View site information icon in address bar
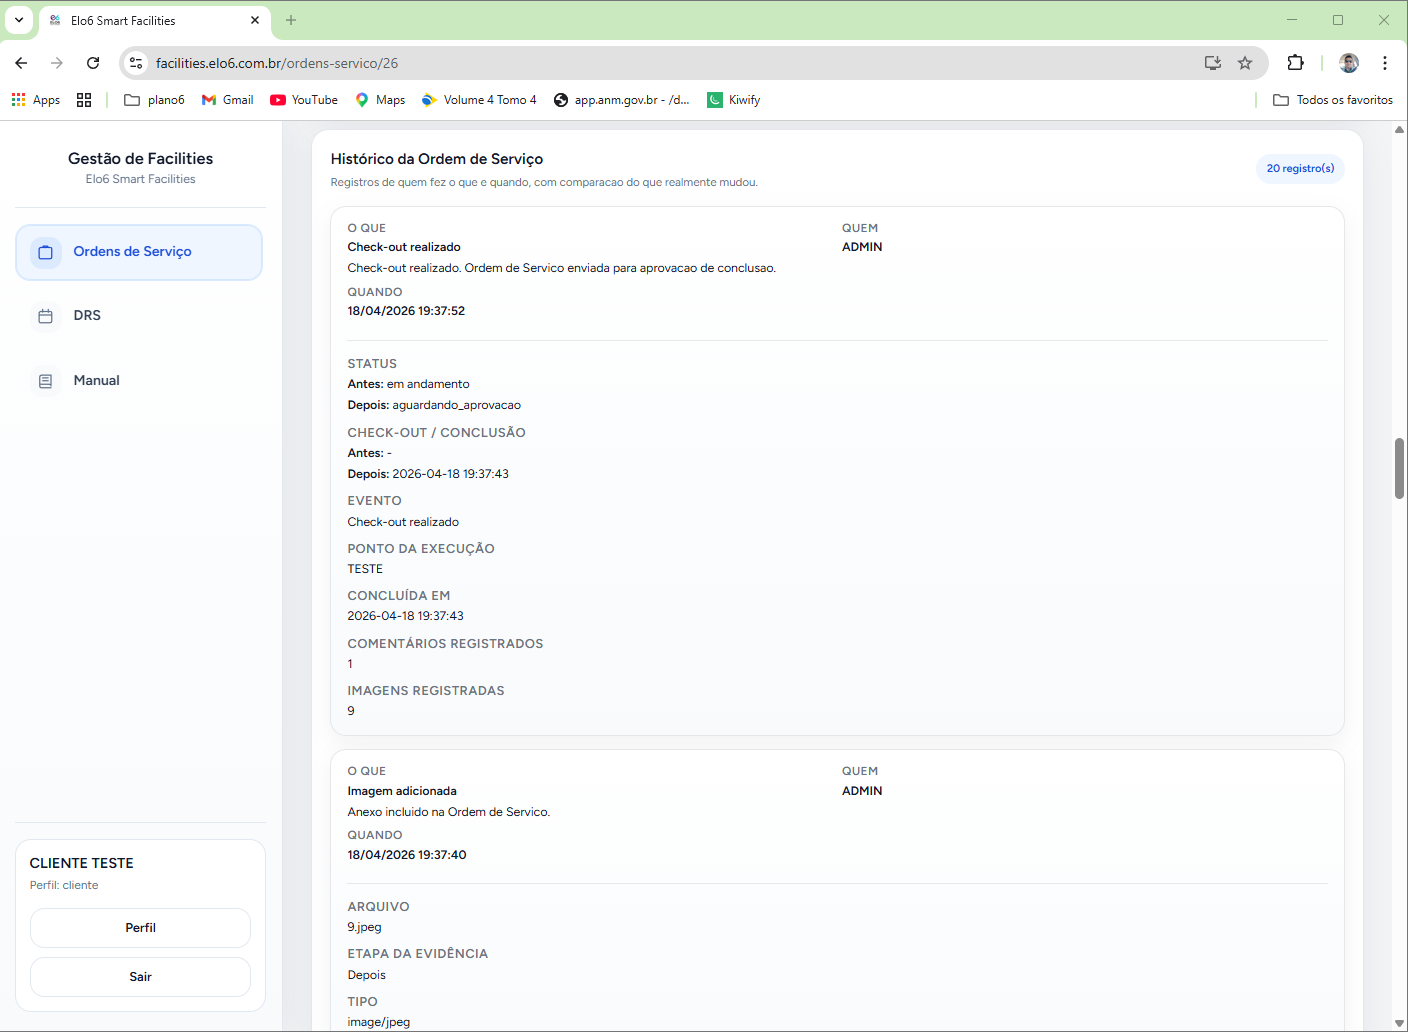The height and width of the screenshot is (1032, 1408). click(x=137, y=63)
